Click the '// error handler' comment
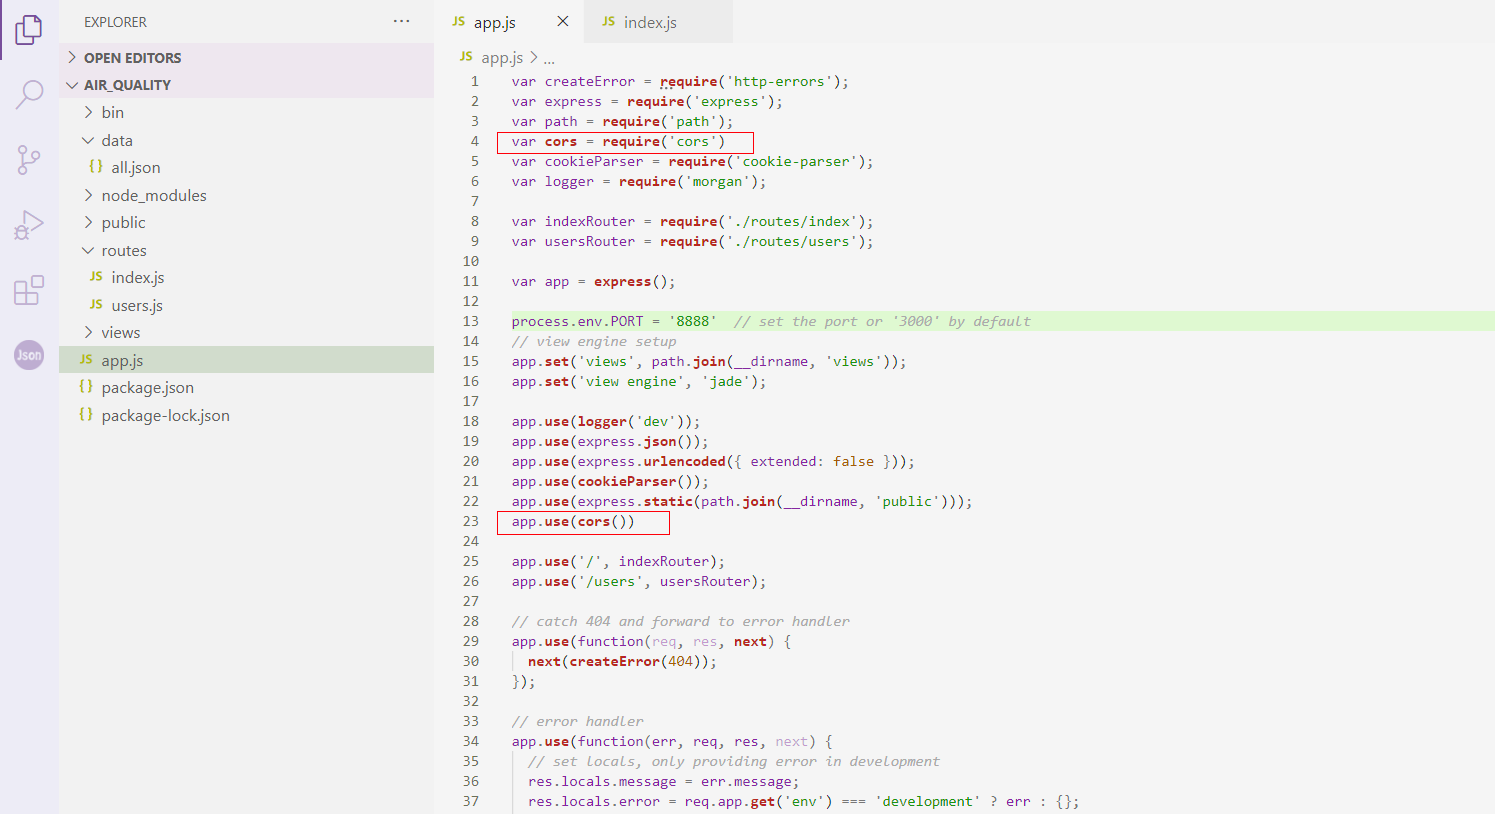The height and width of the screenshot is (814, 1495). 578,721
